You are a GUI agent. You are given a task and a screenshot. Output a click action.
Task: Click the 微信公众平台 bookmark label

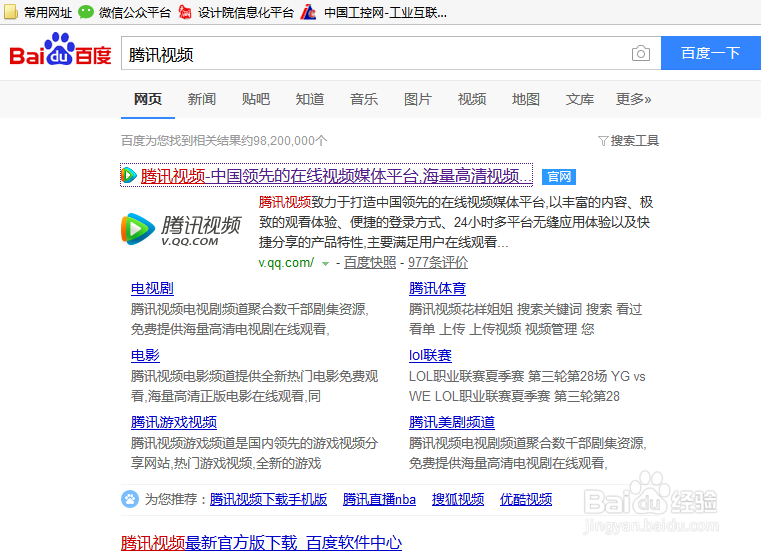(x=135, y=12)
